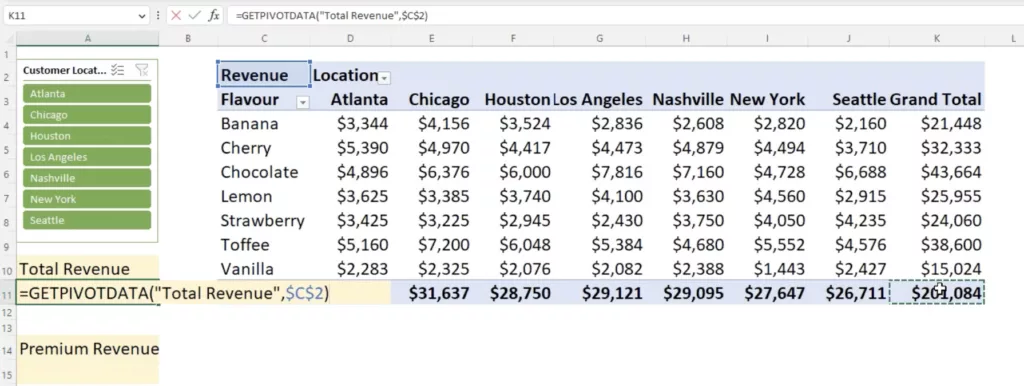Select the Vanilla row label

tap(247, 269)
